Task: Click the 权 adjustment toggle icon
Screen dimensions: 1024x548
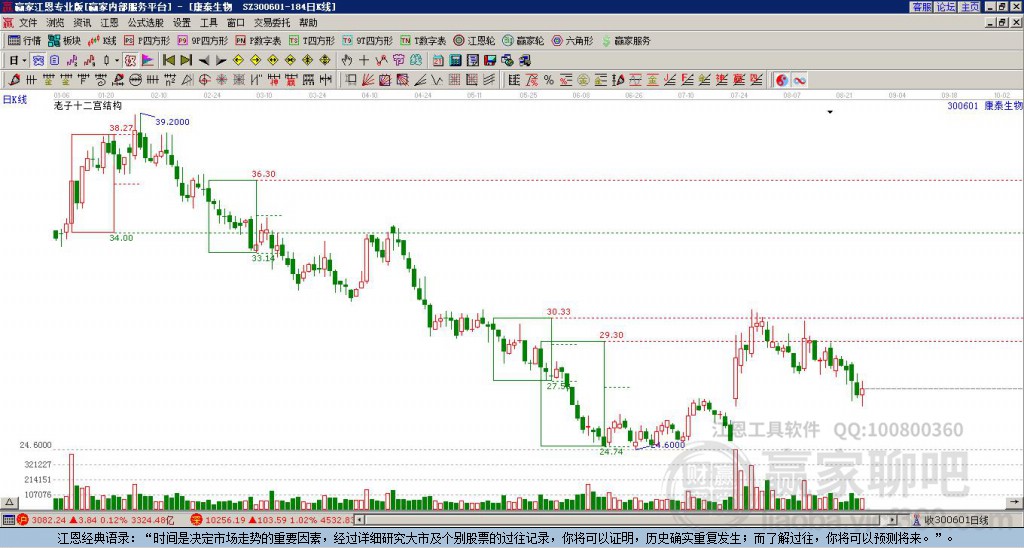Action: point(130,61)
